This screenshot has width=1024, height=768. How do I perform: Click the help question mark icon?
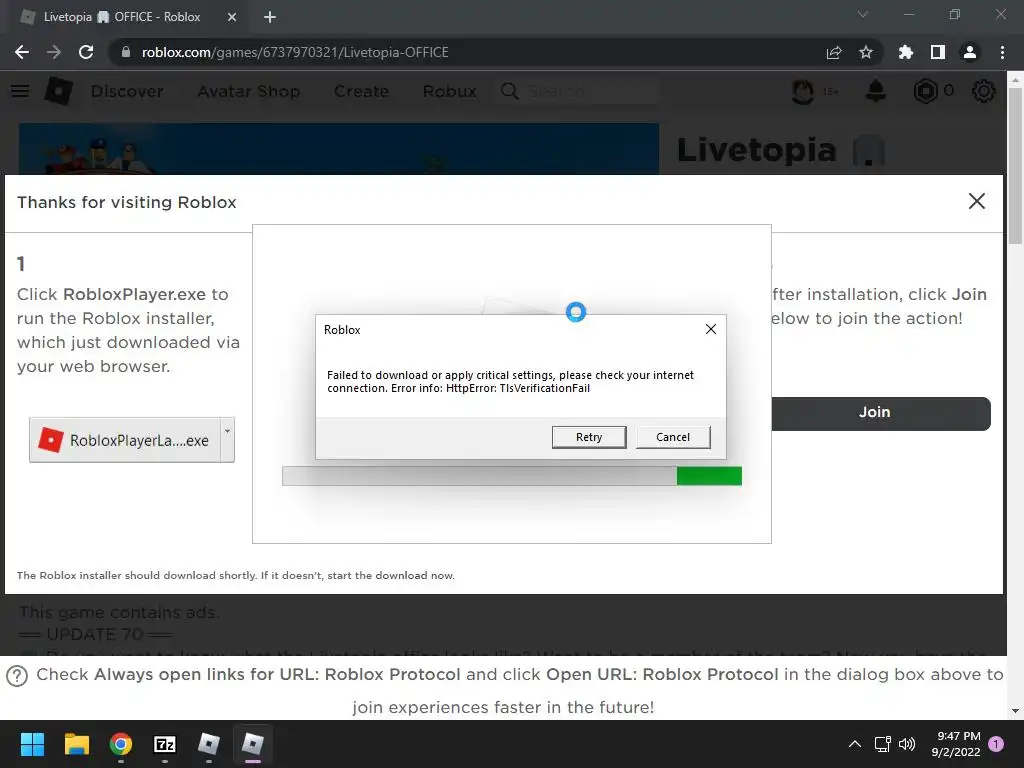17,676
